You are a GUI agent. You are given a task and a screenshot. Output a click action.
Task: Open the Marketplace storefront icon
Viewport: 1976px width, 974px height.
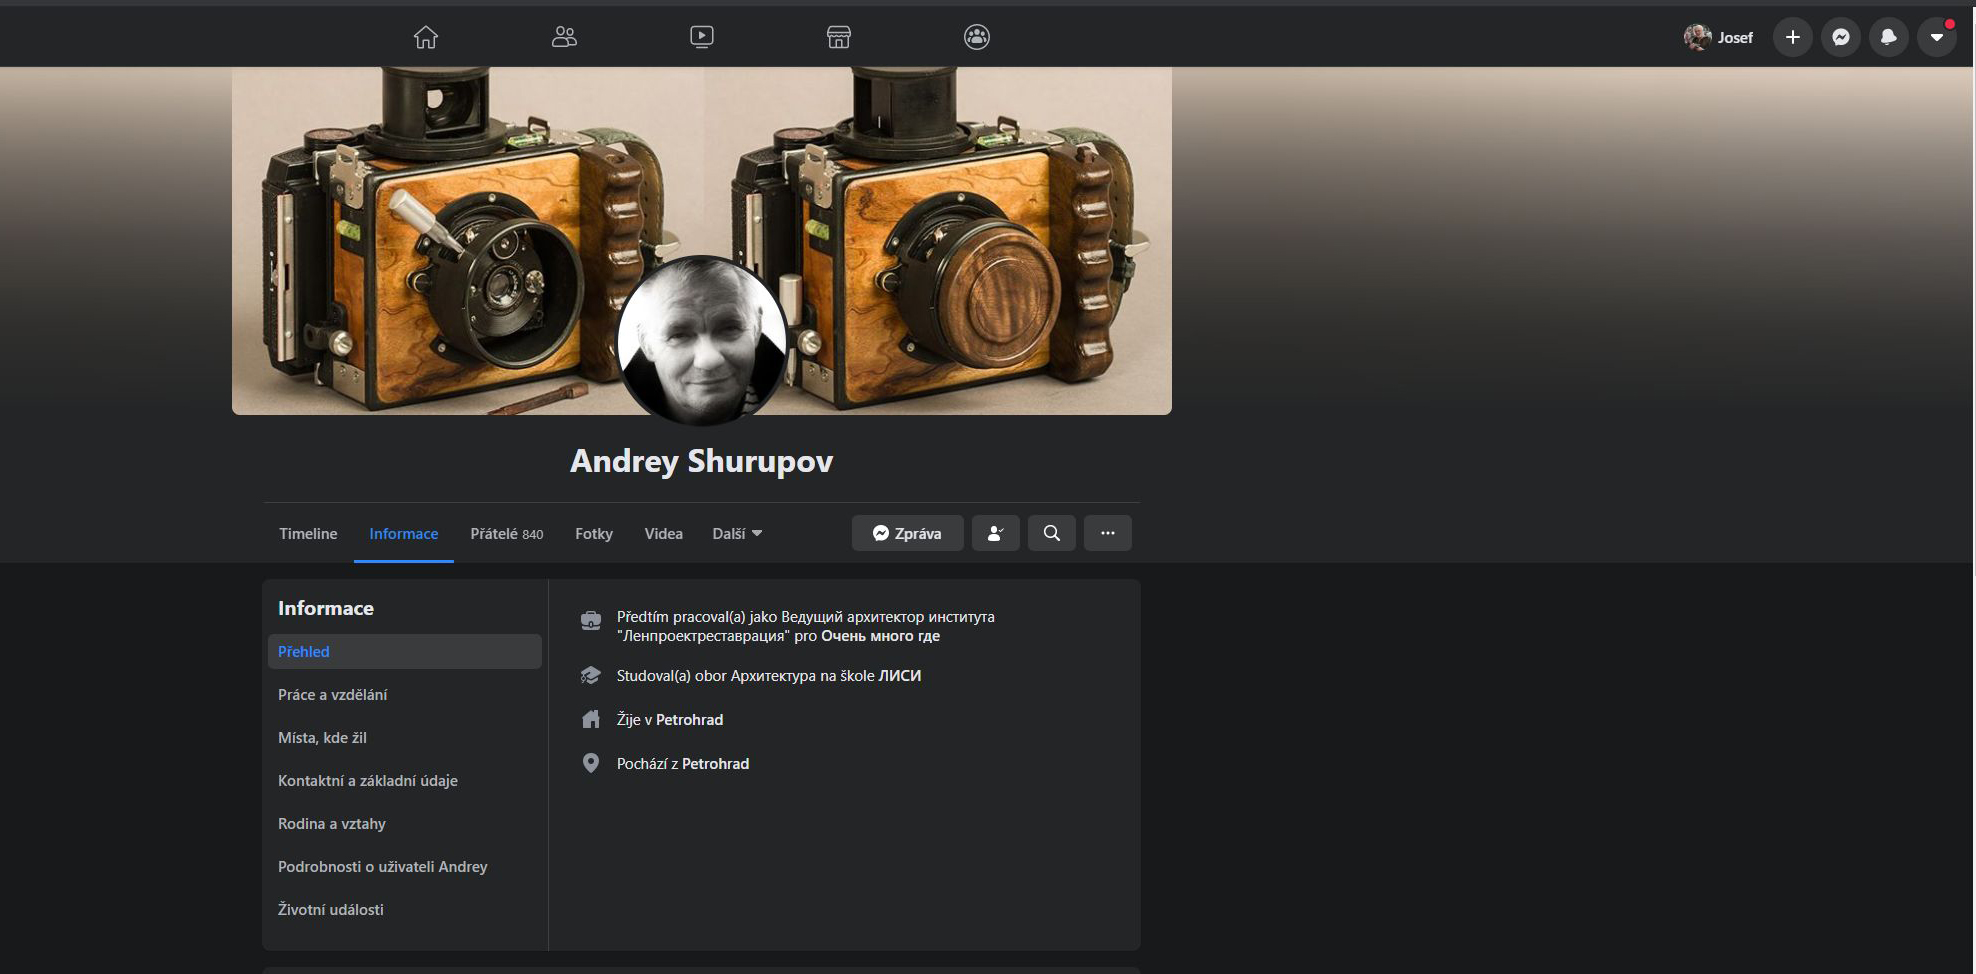click(x=839, y=37)
